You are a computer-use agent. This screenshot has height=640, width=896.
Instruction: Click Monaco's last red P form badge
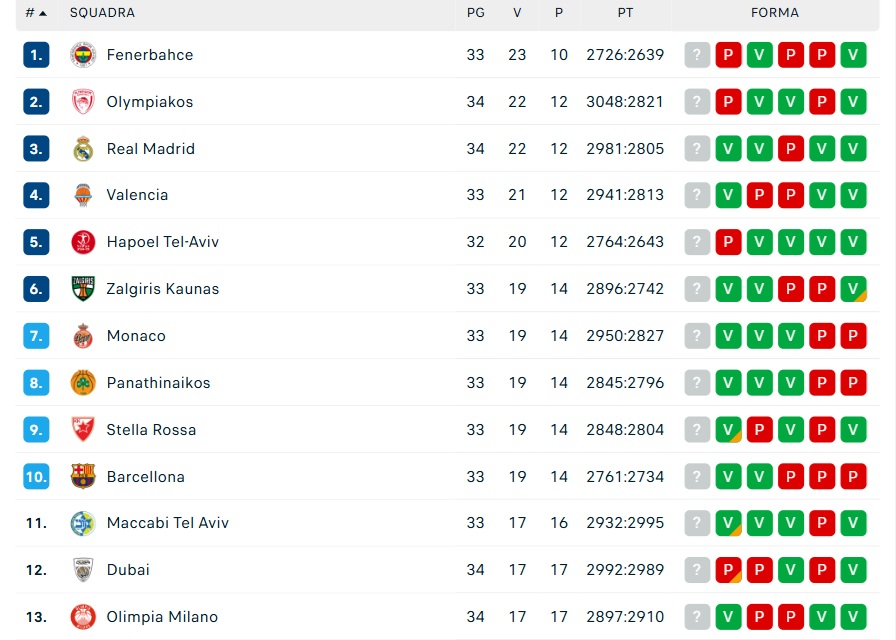tap(853, 336)
